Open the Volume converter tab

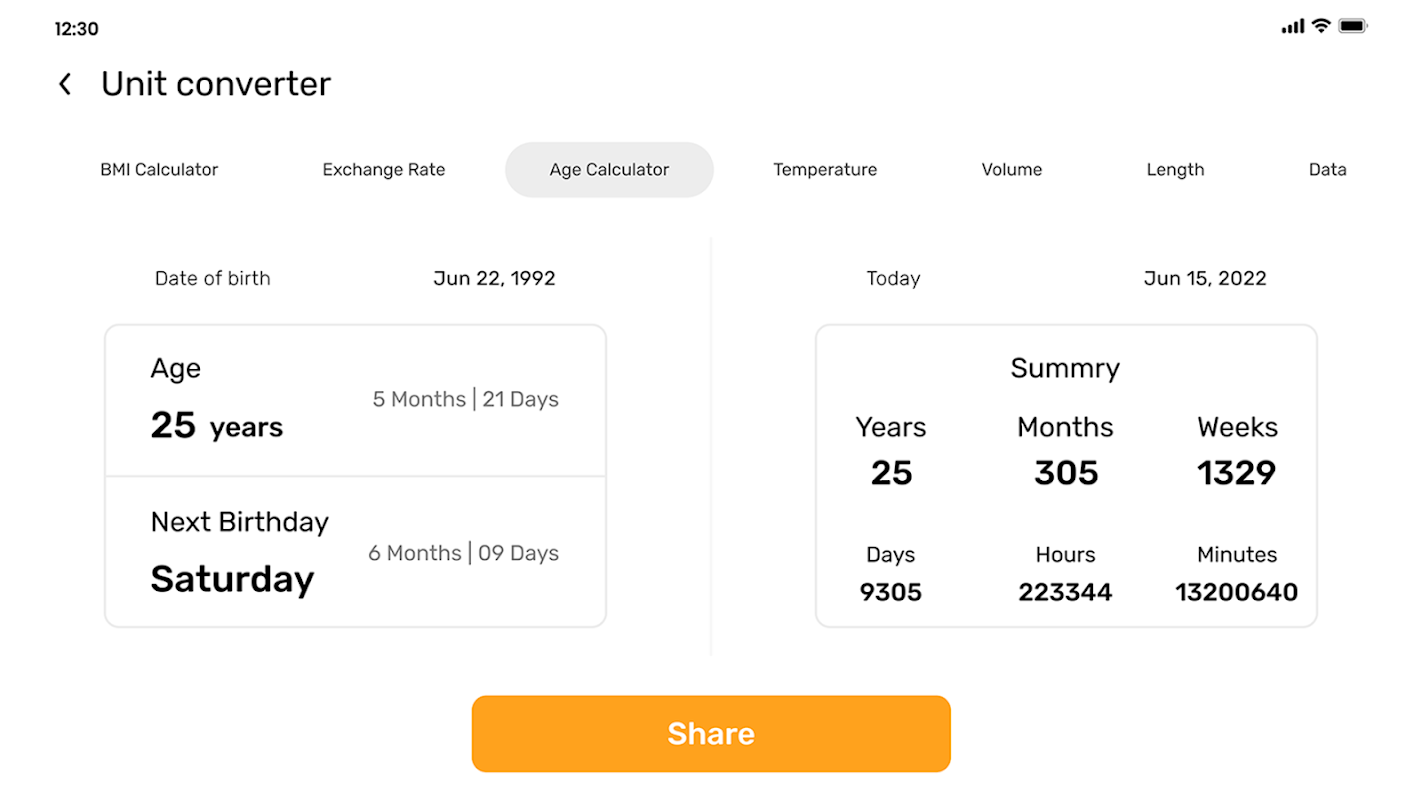[x=1011, y=170]
